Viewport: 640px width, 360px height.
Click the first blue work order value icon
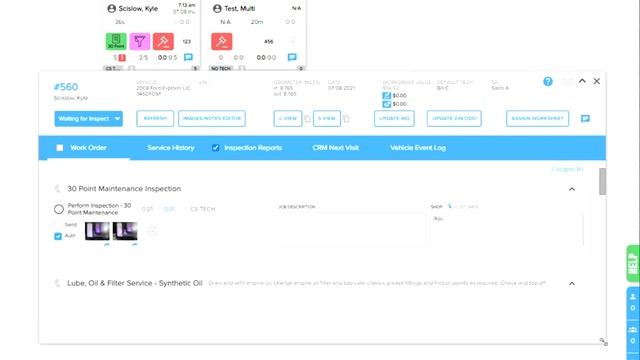[x=387, y=96]
